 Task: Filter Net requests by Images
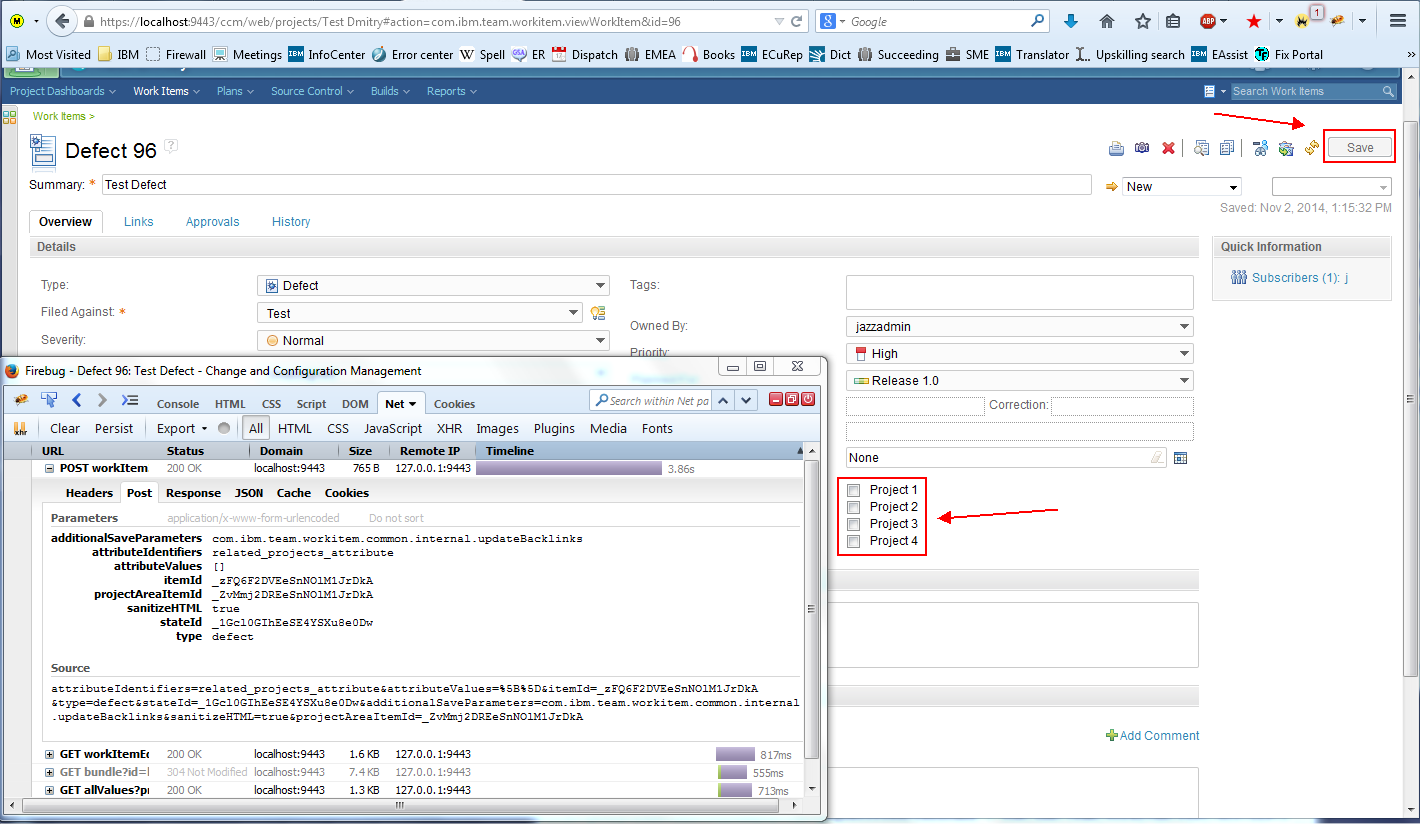coord(497,428)
